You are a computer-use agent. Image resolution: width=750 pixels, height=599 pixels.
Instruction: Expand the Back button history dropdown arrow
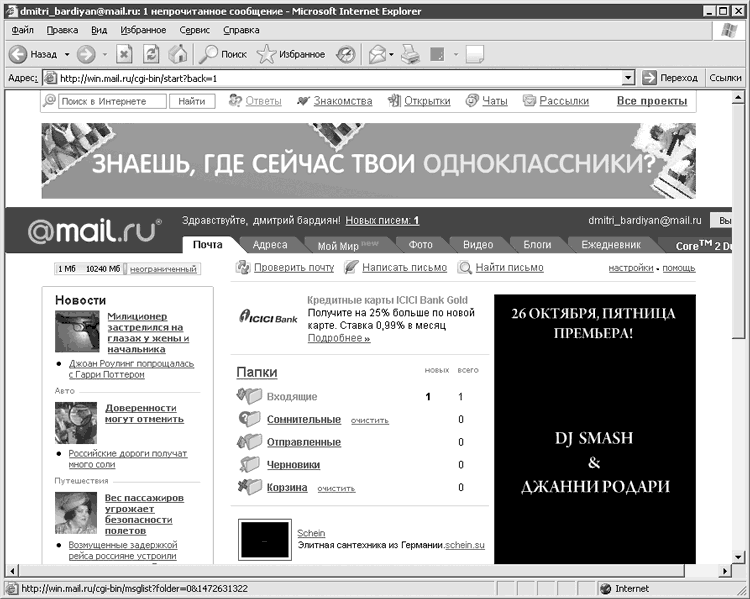pos(67,54)
